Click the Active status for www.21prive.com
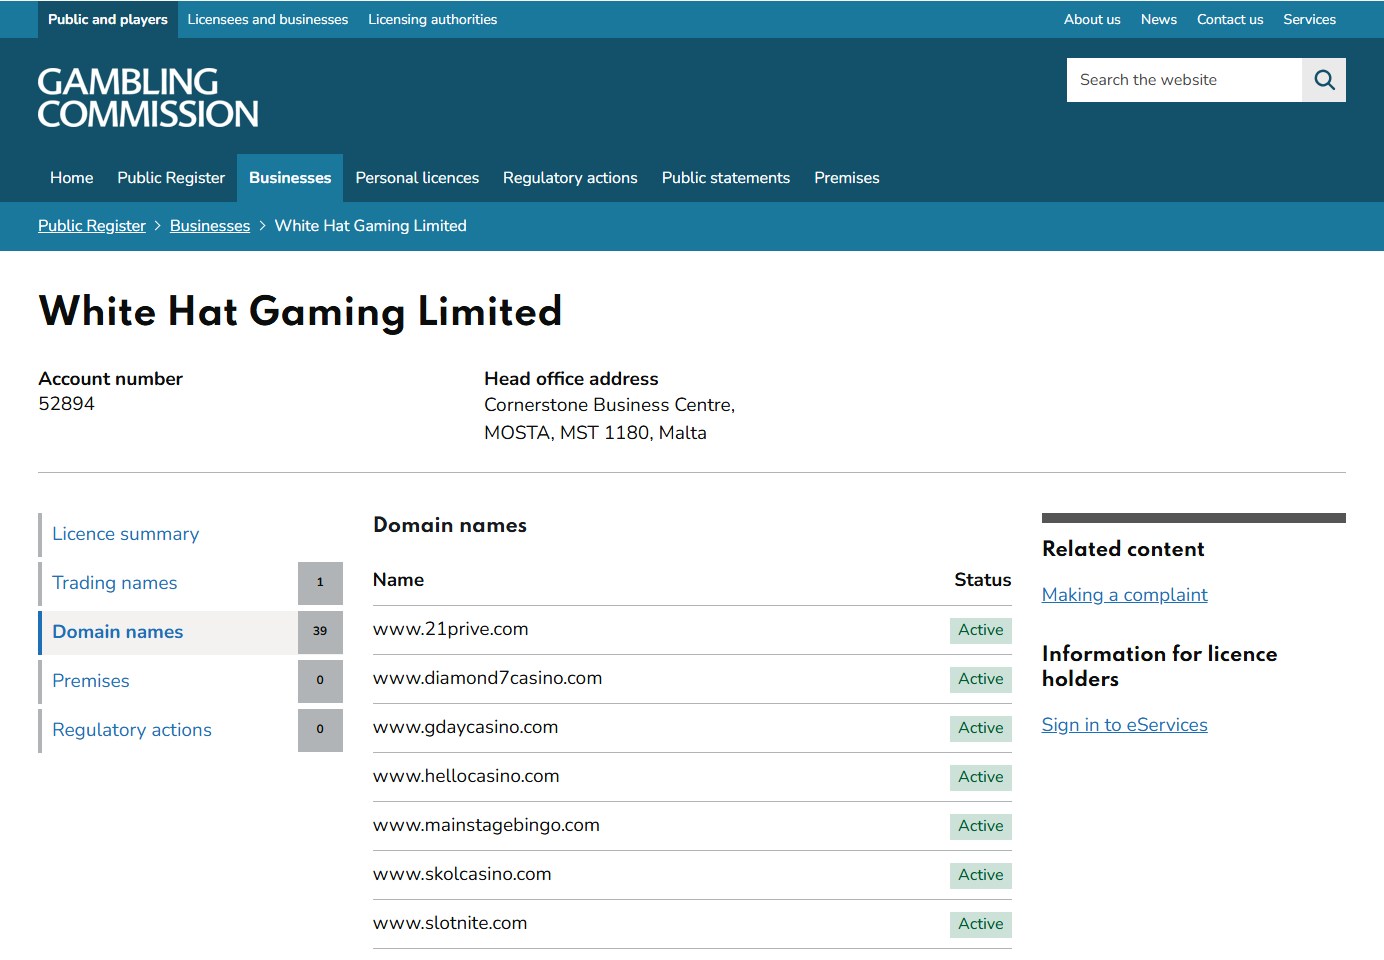1384x960 pixels. 981,630
